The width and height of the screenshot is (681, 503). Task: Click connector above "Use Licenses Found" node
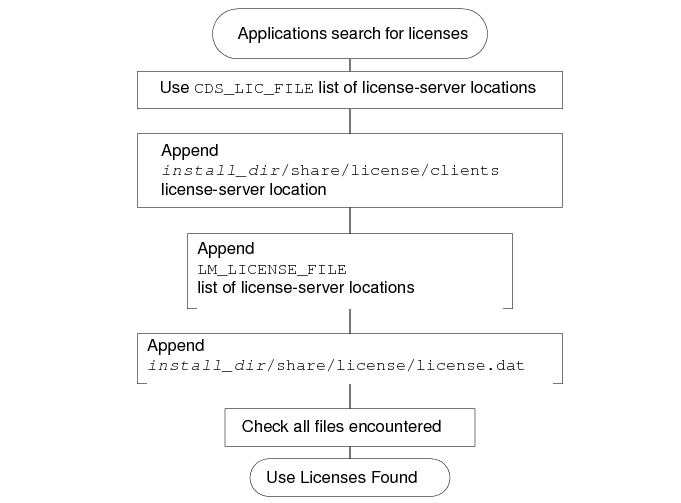click(349, 452)
